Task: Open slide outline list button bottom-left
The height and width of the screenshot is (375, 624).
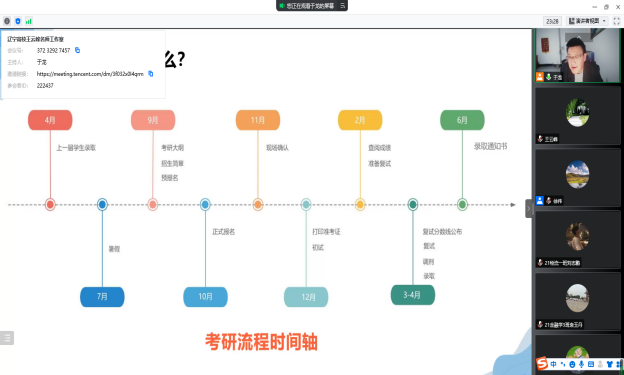Action: pos(7,338)
